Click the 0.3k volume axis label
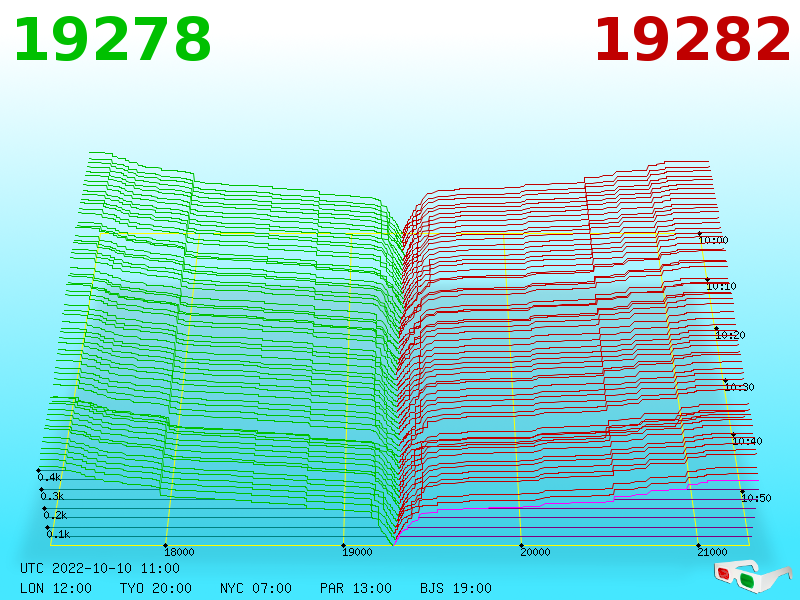Screen dimensions: 800x600 (x=53, y=496)
